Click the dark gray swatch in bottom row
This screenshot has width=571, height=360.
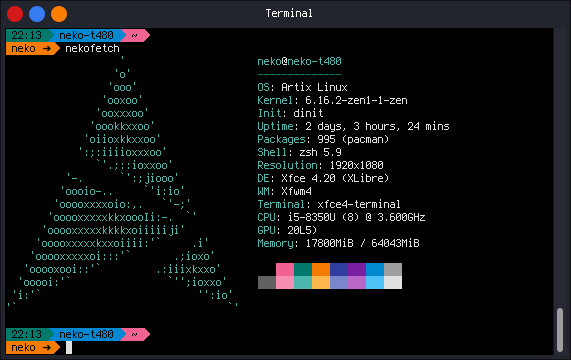pos(267,282)
